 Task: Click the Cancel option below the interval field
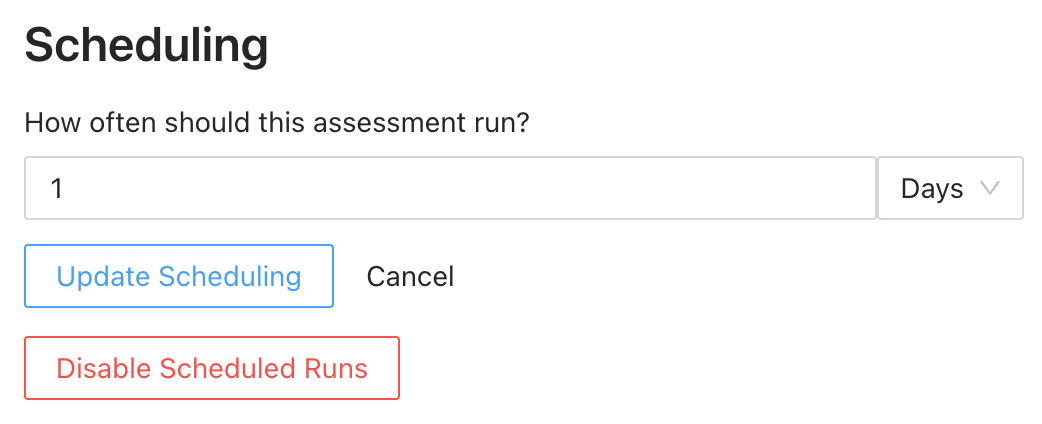click(x=410, y=276)
